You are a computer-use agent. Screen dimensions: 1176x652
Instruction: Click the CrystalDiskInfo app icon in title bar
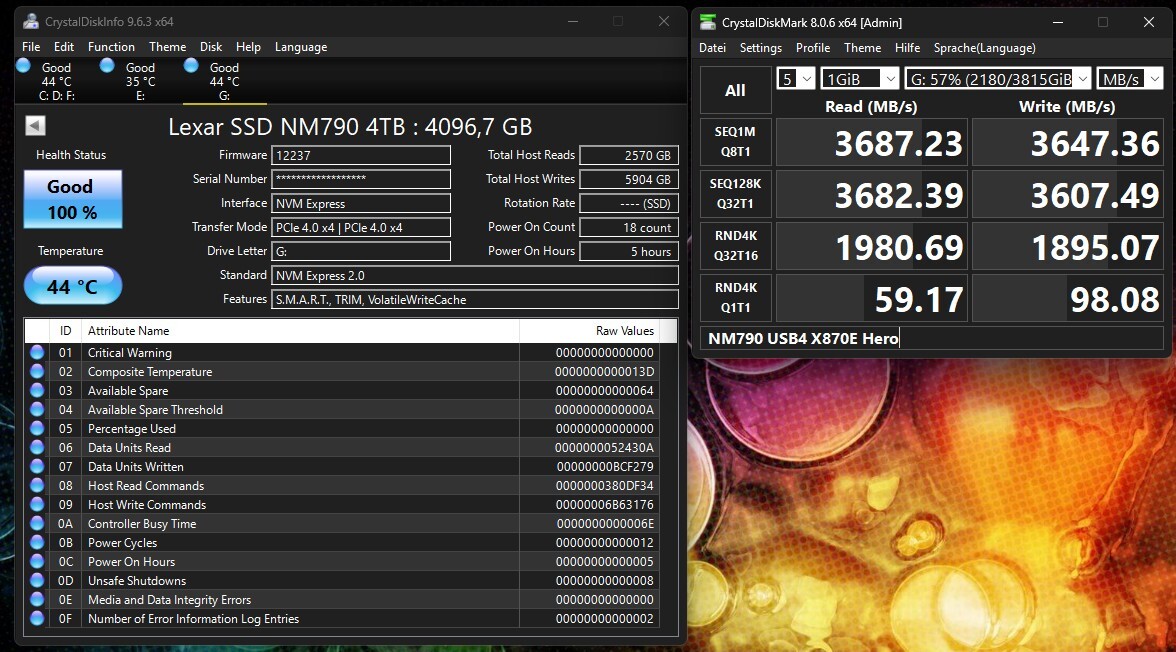(x=31, y=21)
